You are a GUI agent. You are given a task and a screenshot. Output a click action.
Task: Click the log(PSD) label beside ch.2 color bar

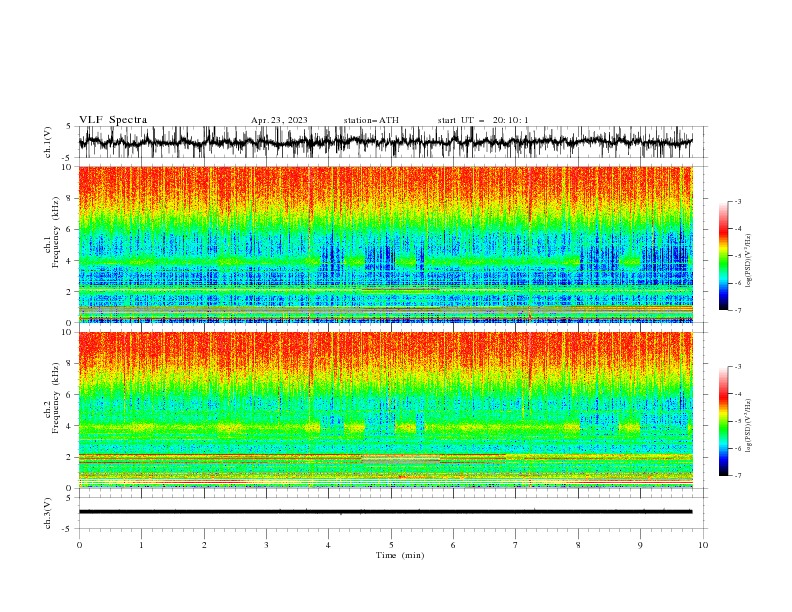click(x=749, y=426)
